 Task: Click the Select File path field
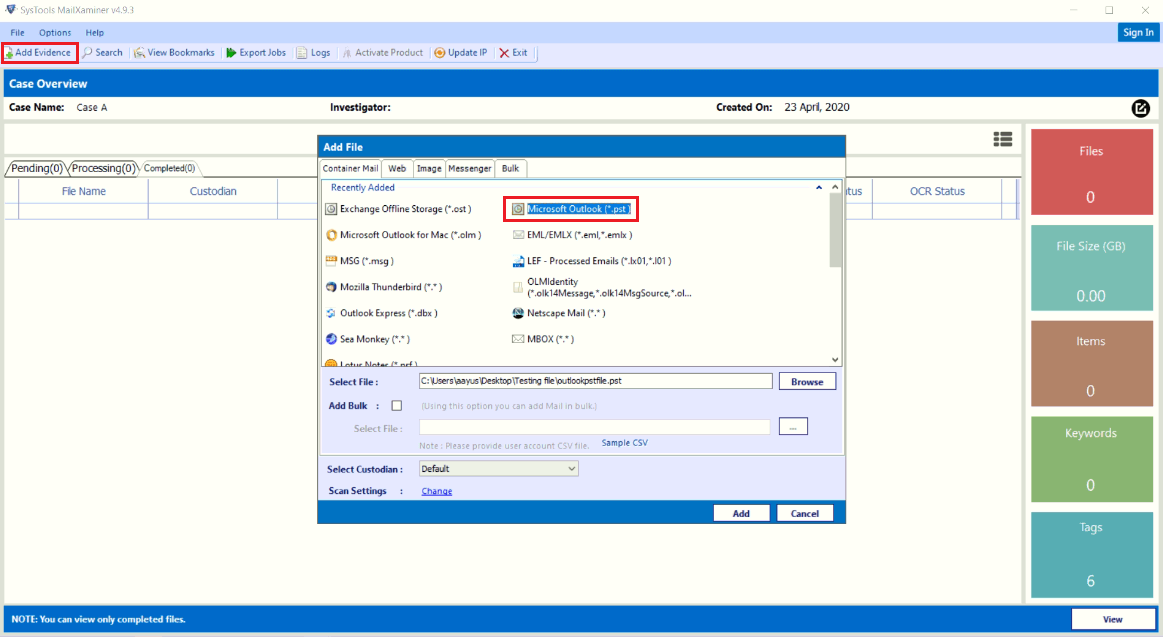596,381
